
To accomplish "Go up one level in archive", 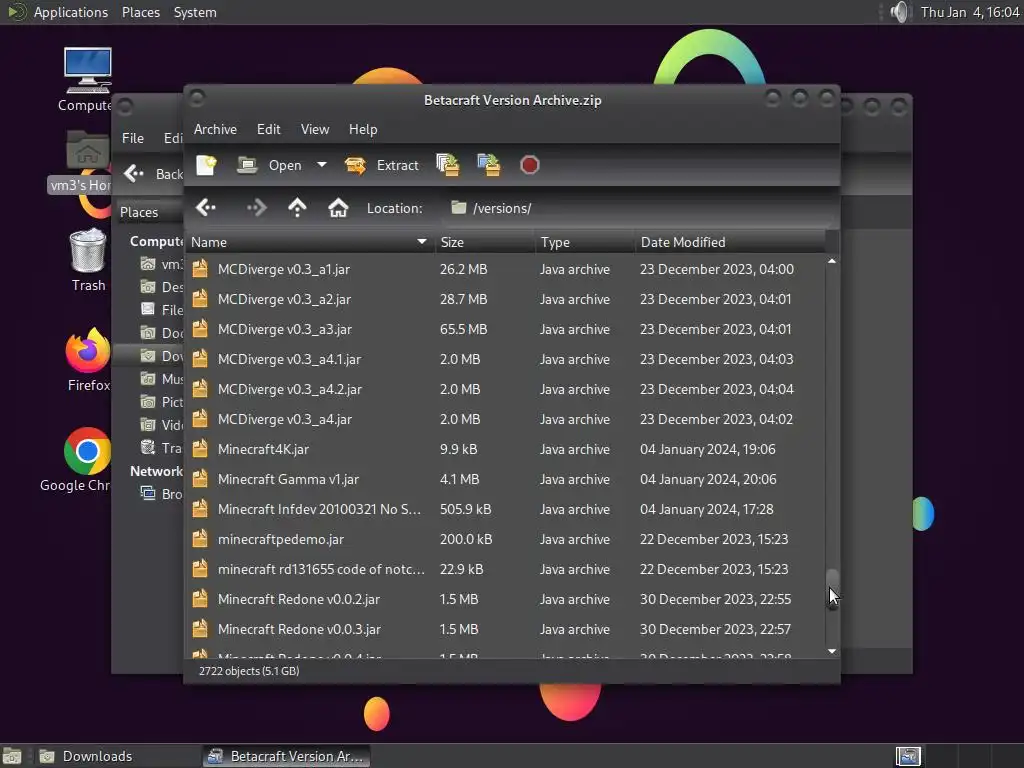I will coord(297,208).
